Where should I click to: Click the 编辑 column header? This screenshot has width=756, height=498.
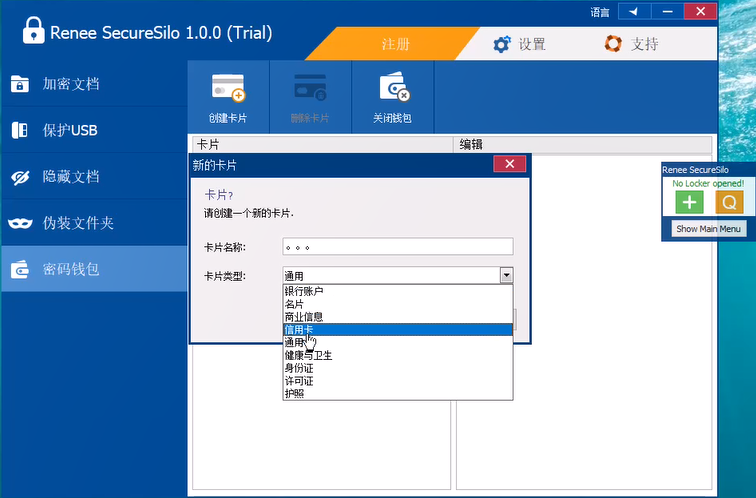pos(582,144)
